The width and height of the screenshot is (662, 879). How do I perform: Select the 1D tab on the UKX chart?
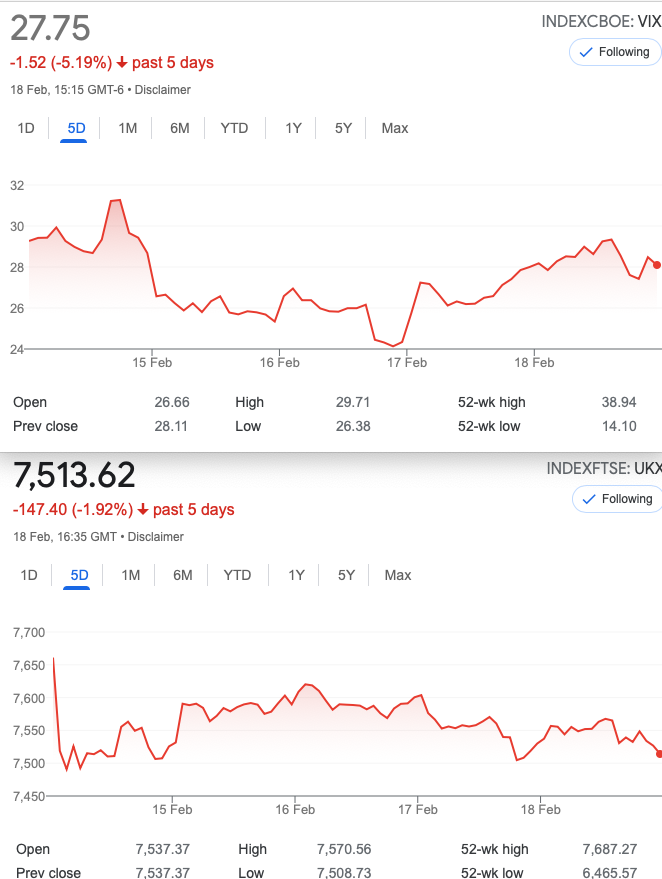[29, 575]
